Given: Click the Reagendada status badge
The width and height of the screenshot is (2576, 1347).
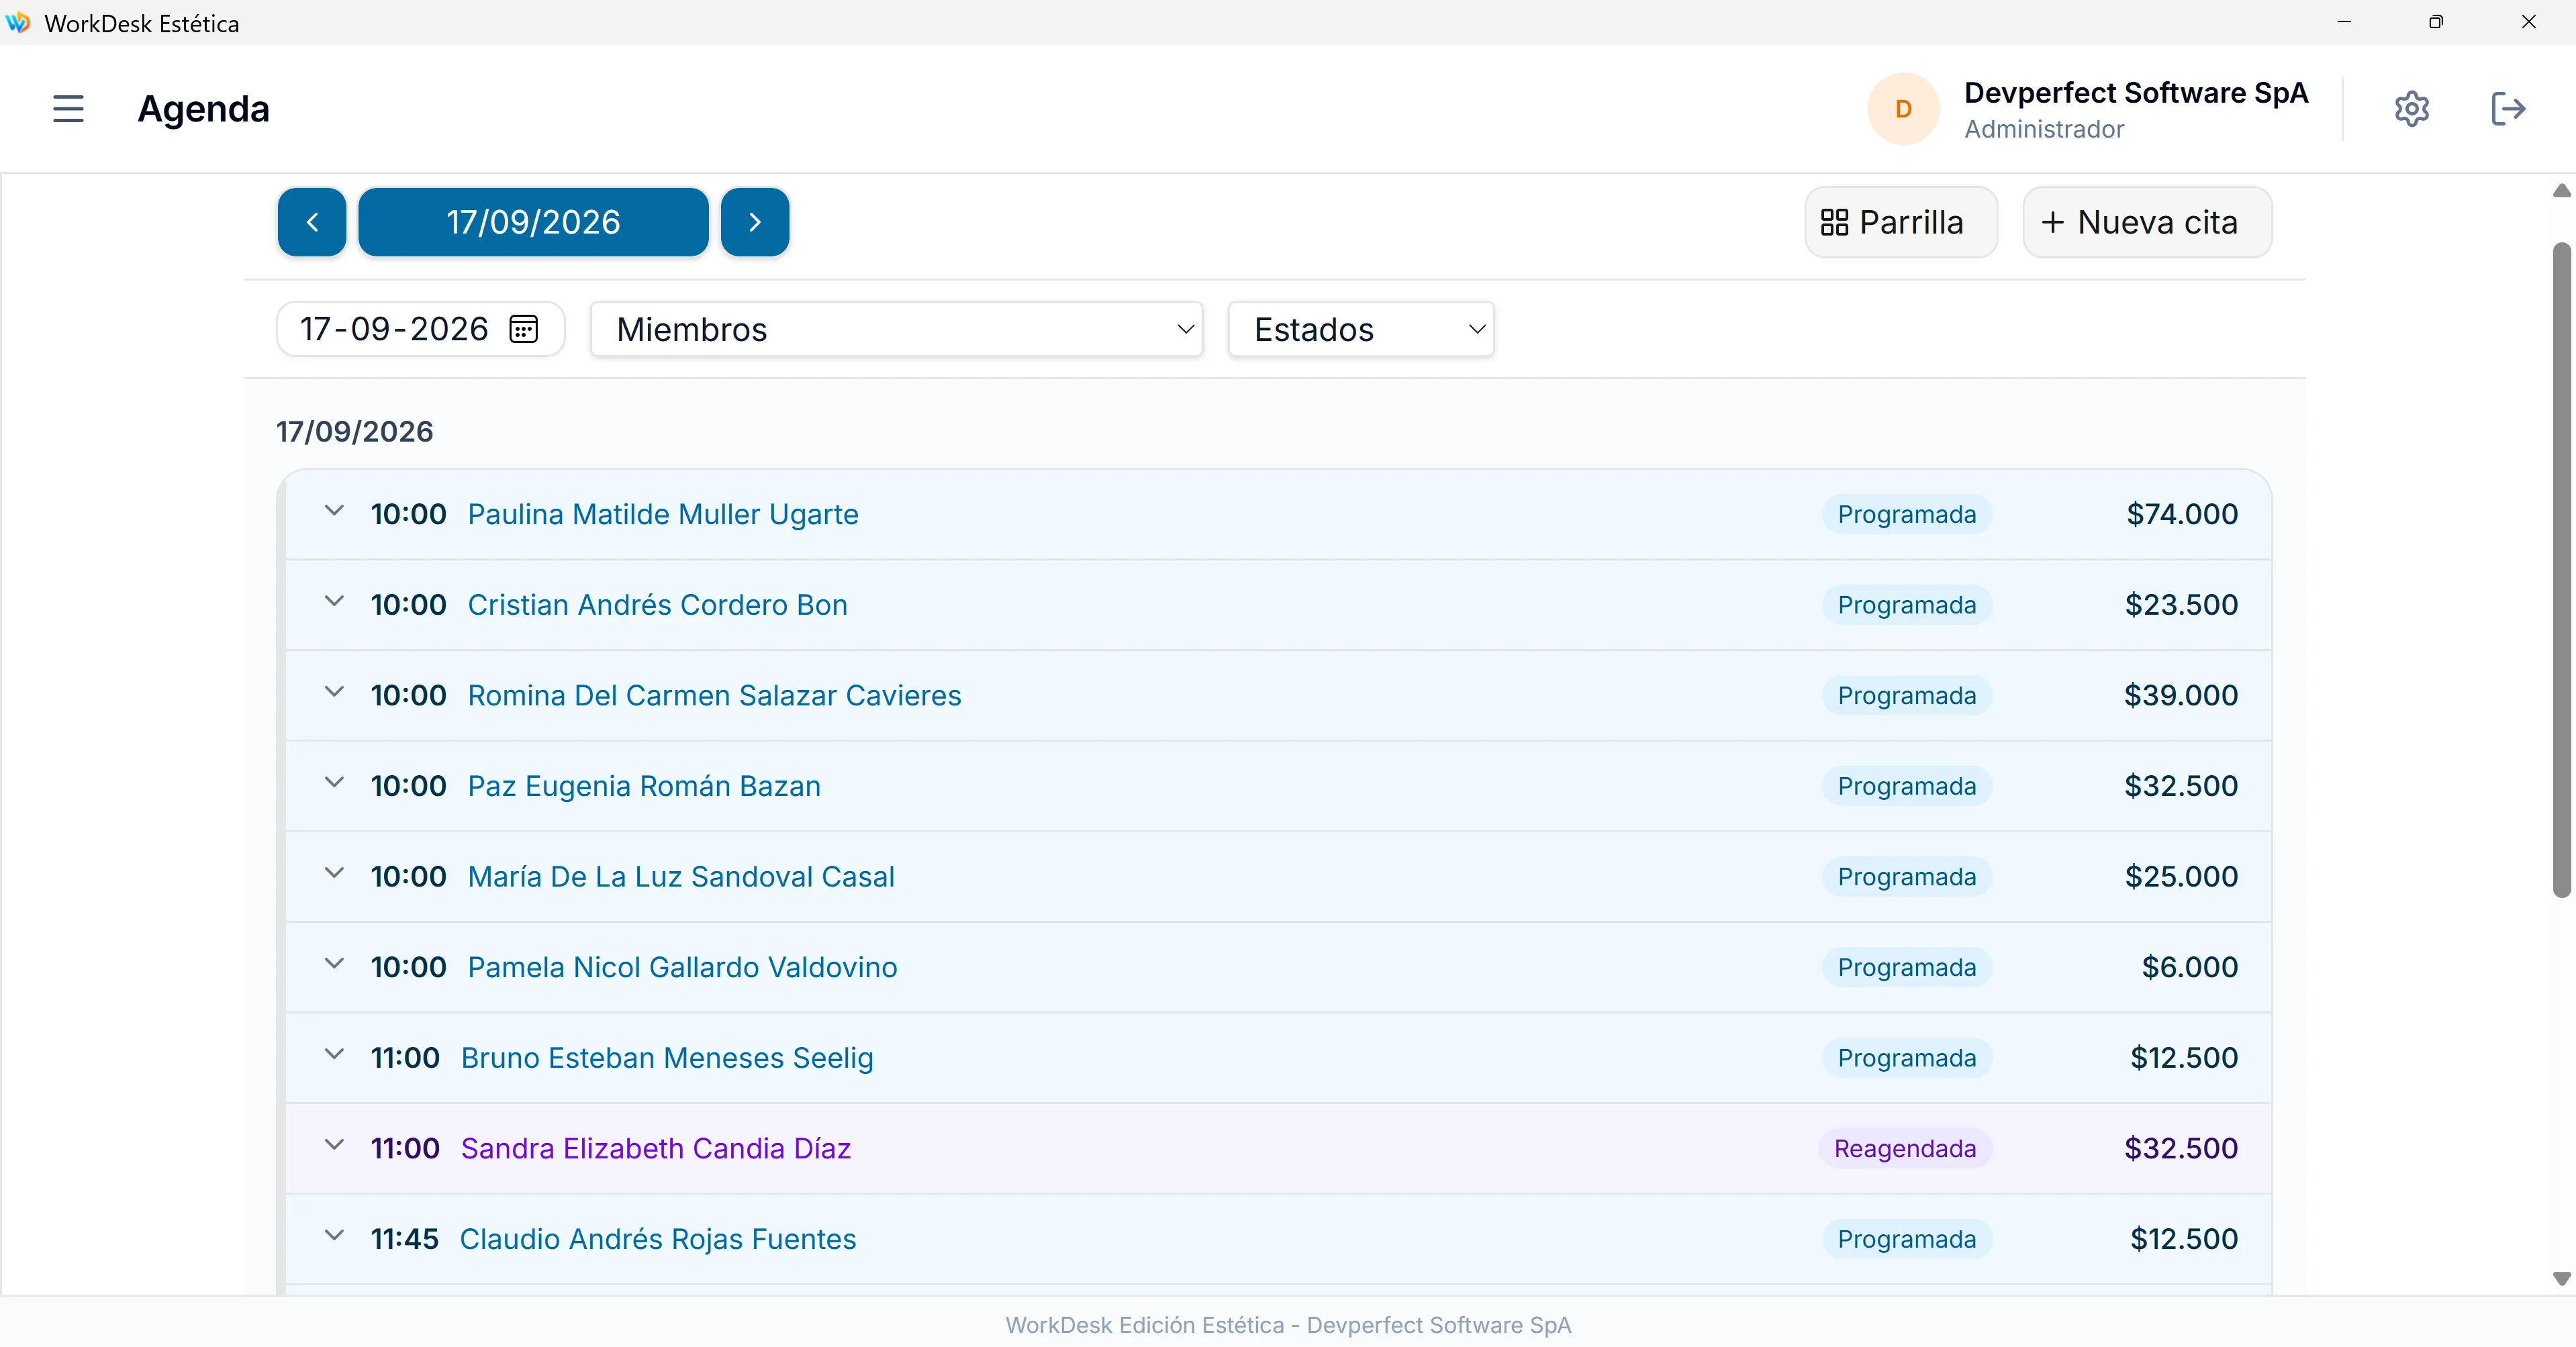Looking at the screenshot, I should click(x=1904, y=1149).
